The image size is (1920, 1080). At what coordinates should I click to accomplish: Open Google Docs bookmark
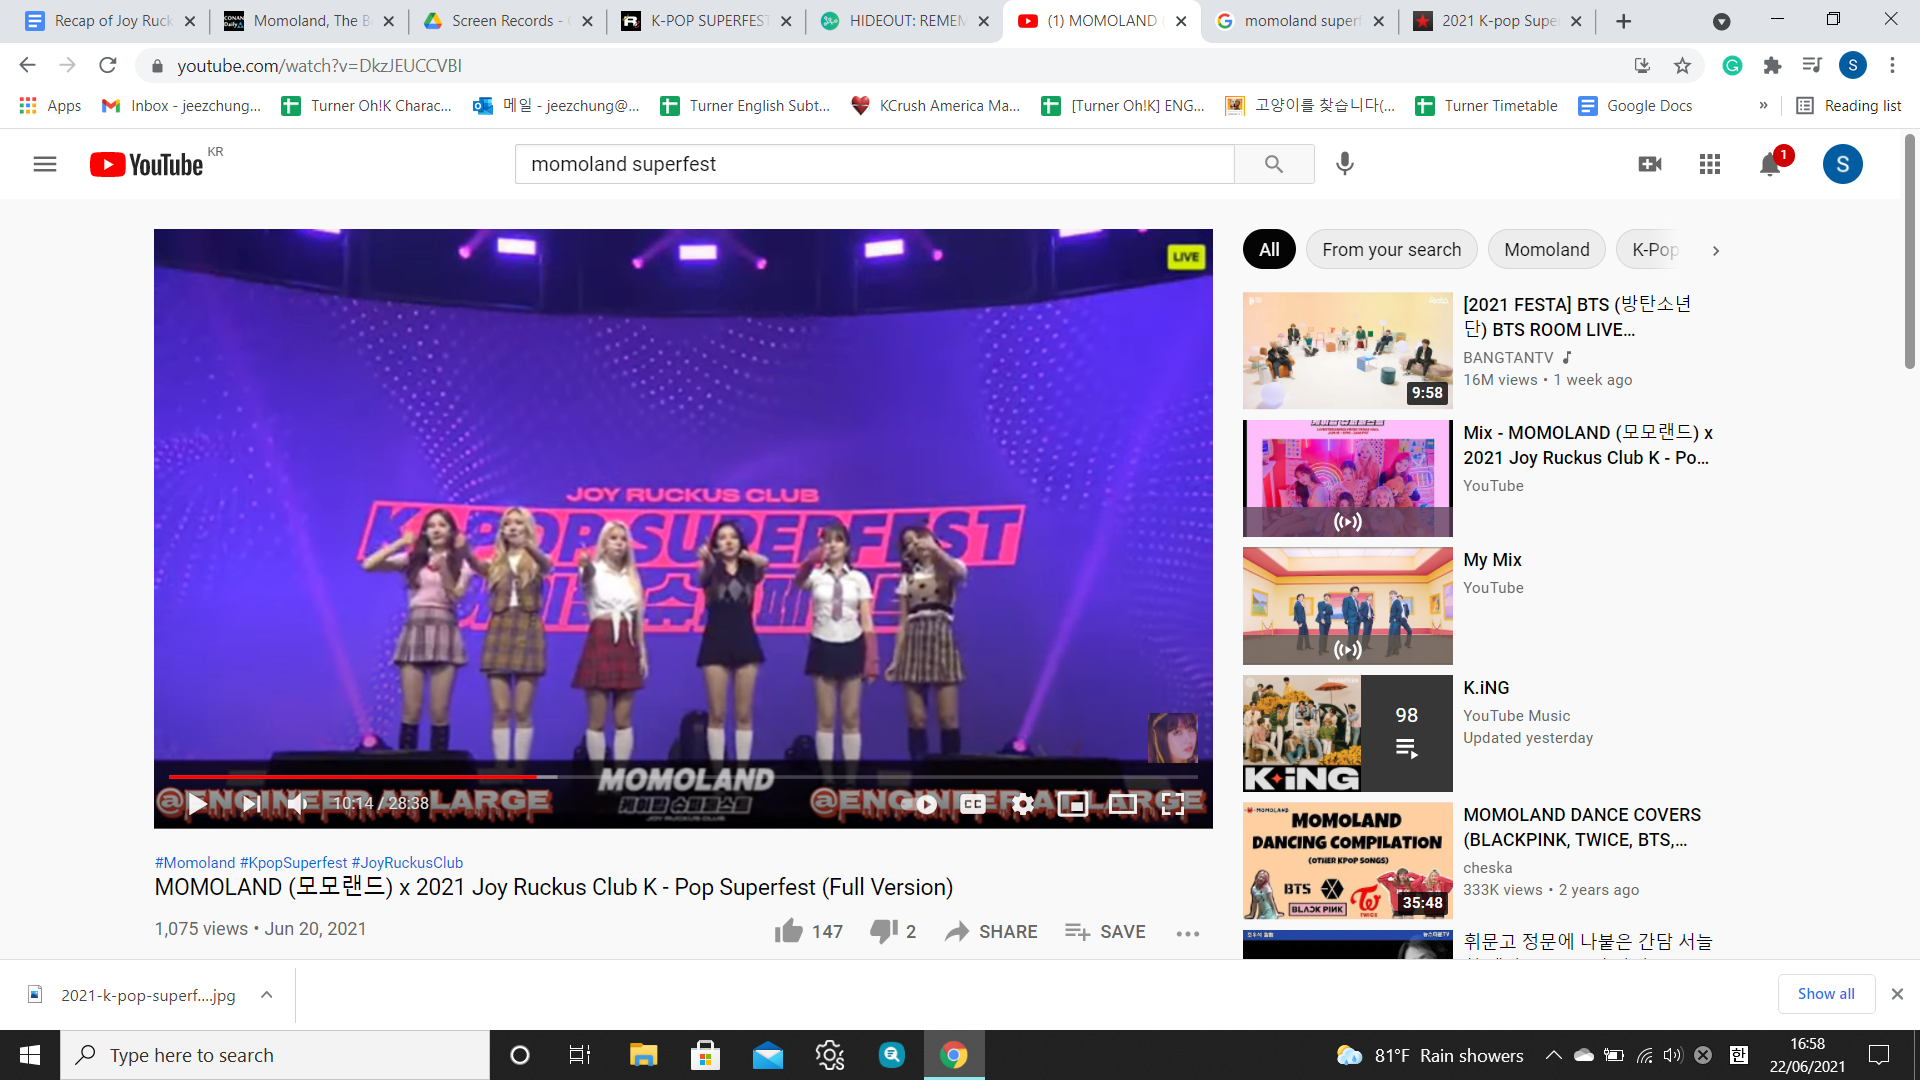1634,105
